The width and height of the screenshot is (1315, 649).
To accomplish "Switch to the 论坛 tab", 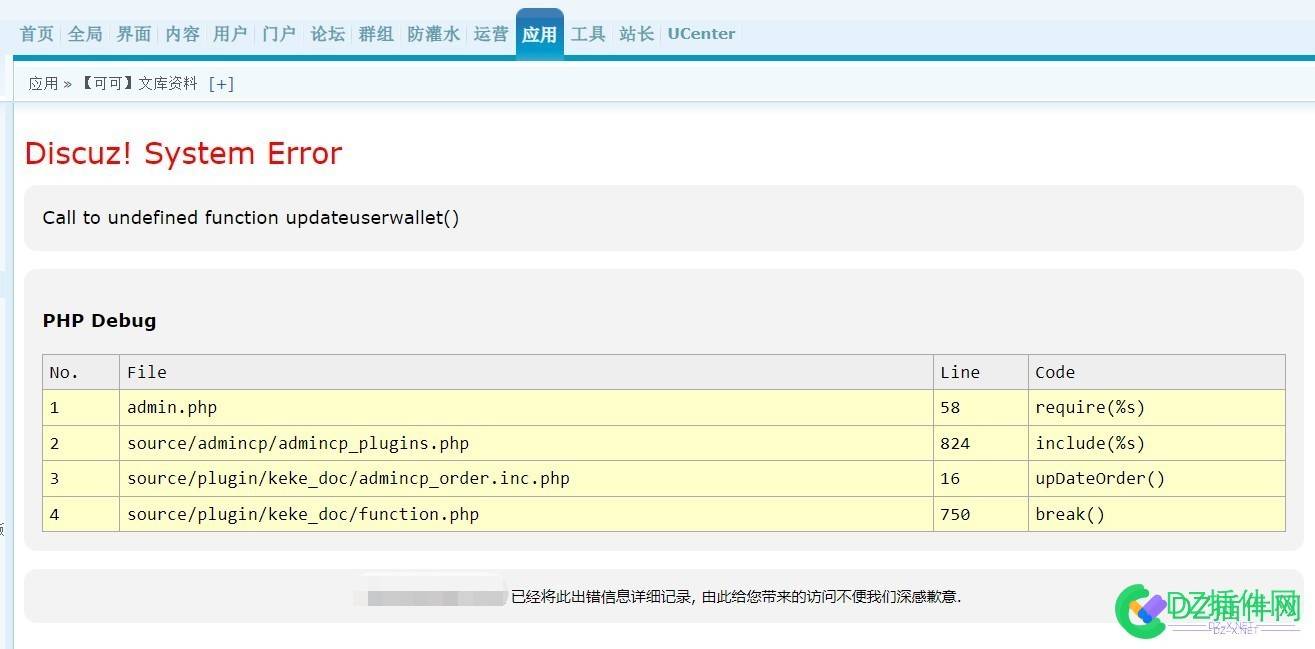I will pos(328,34).
